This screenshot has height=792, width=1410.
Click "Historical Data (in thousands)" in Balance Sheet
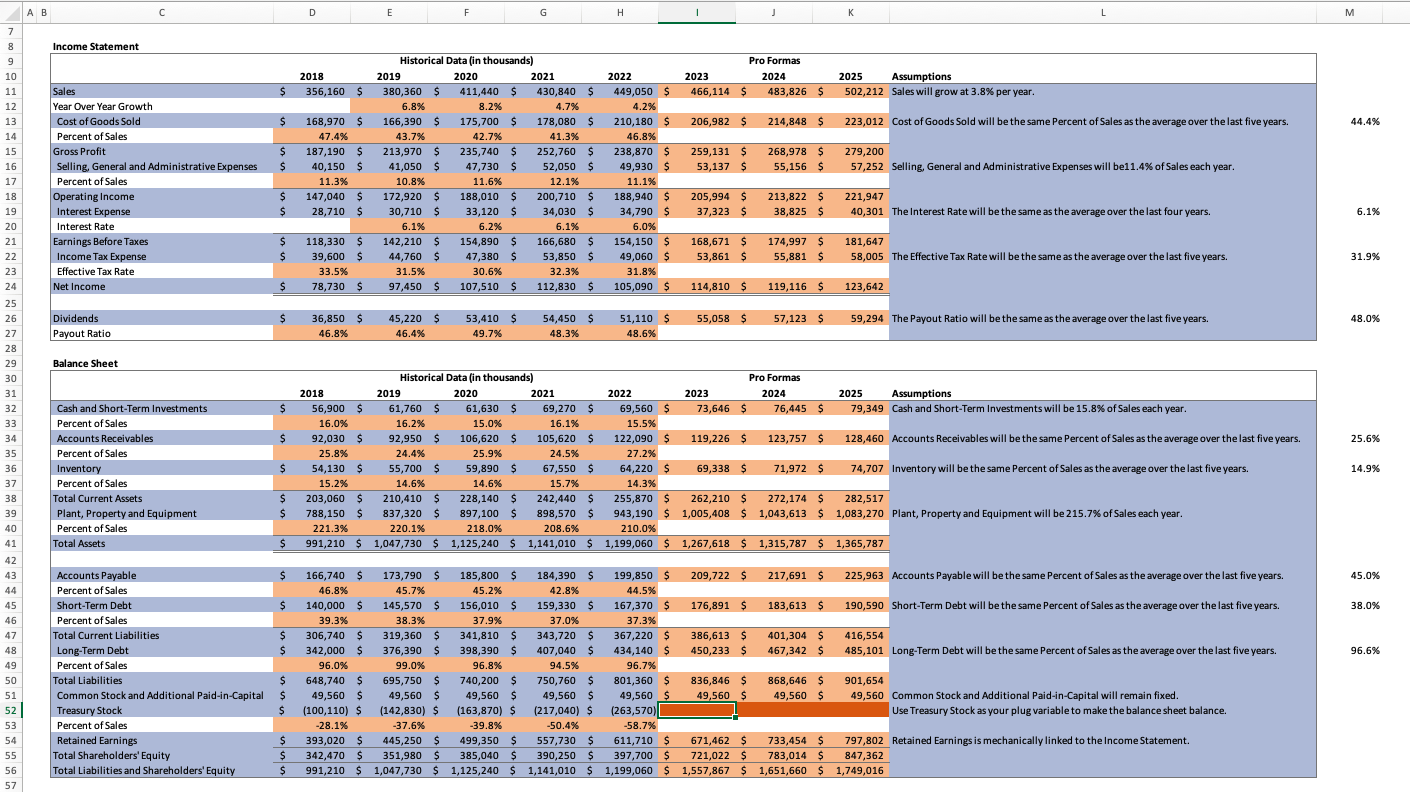click(466, 378)
